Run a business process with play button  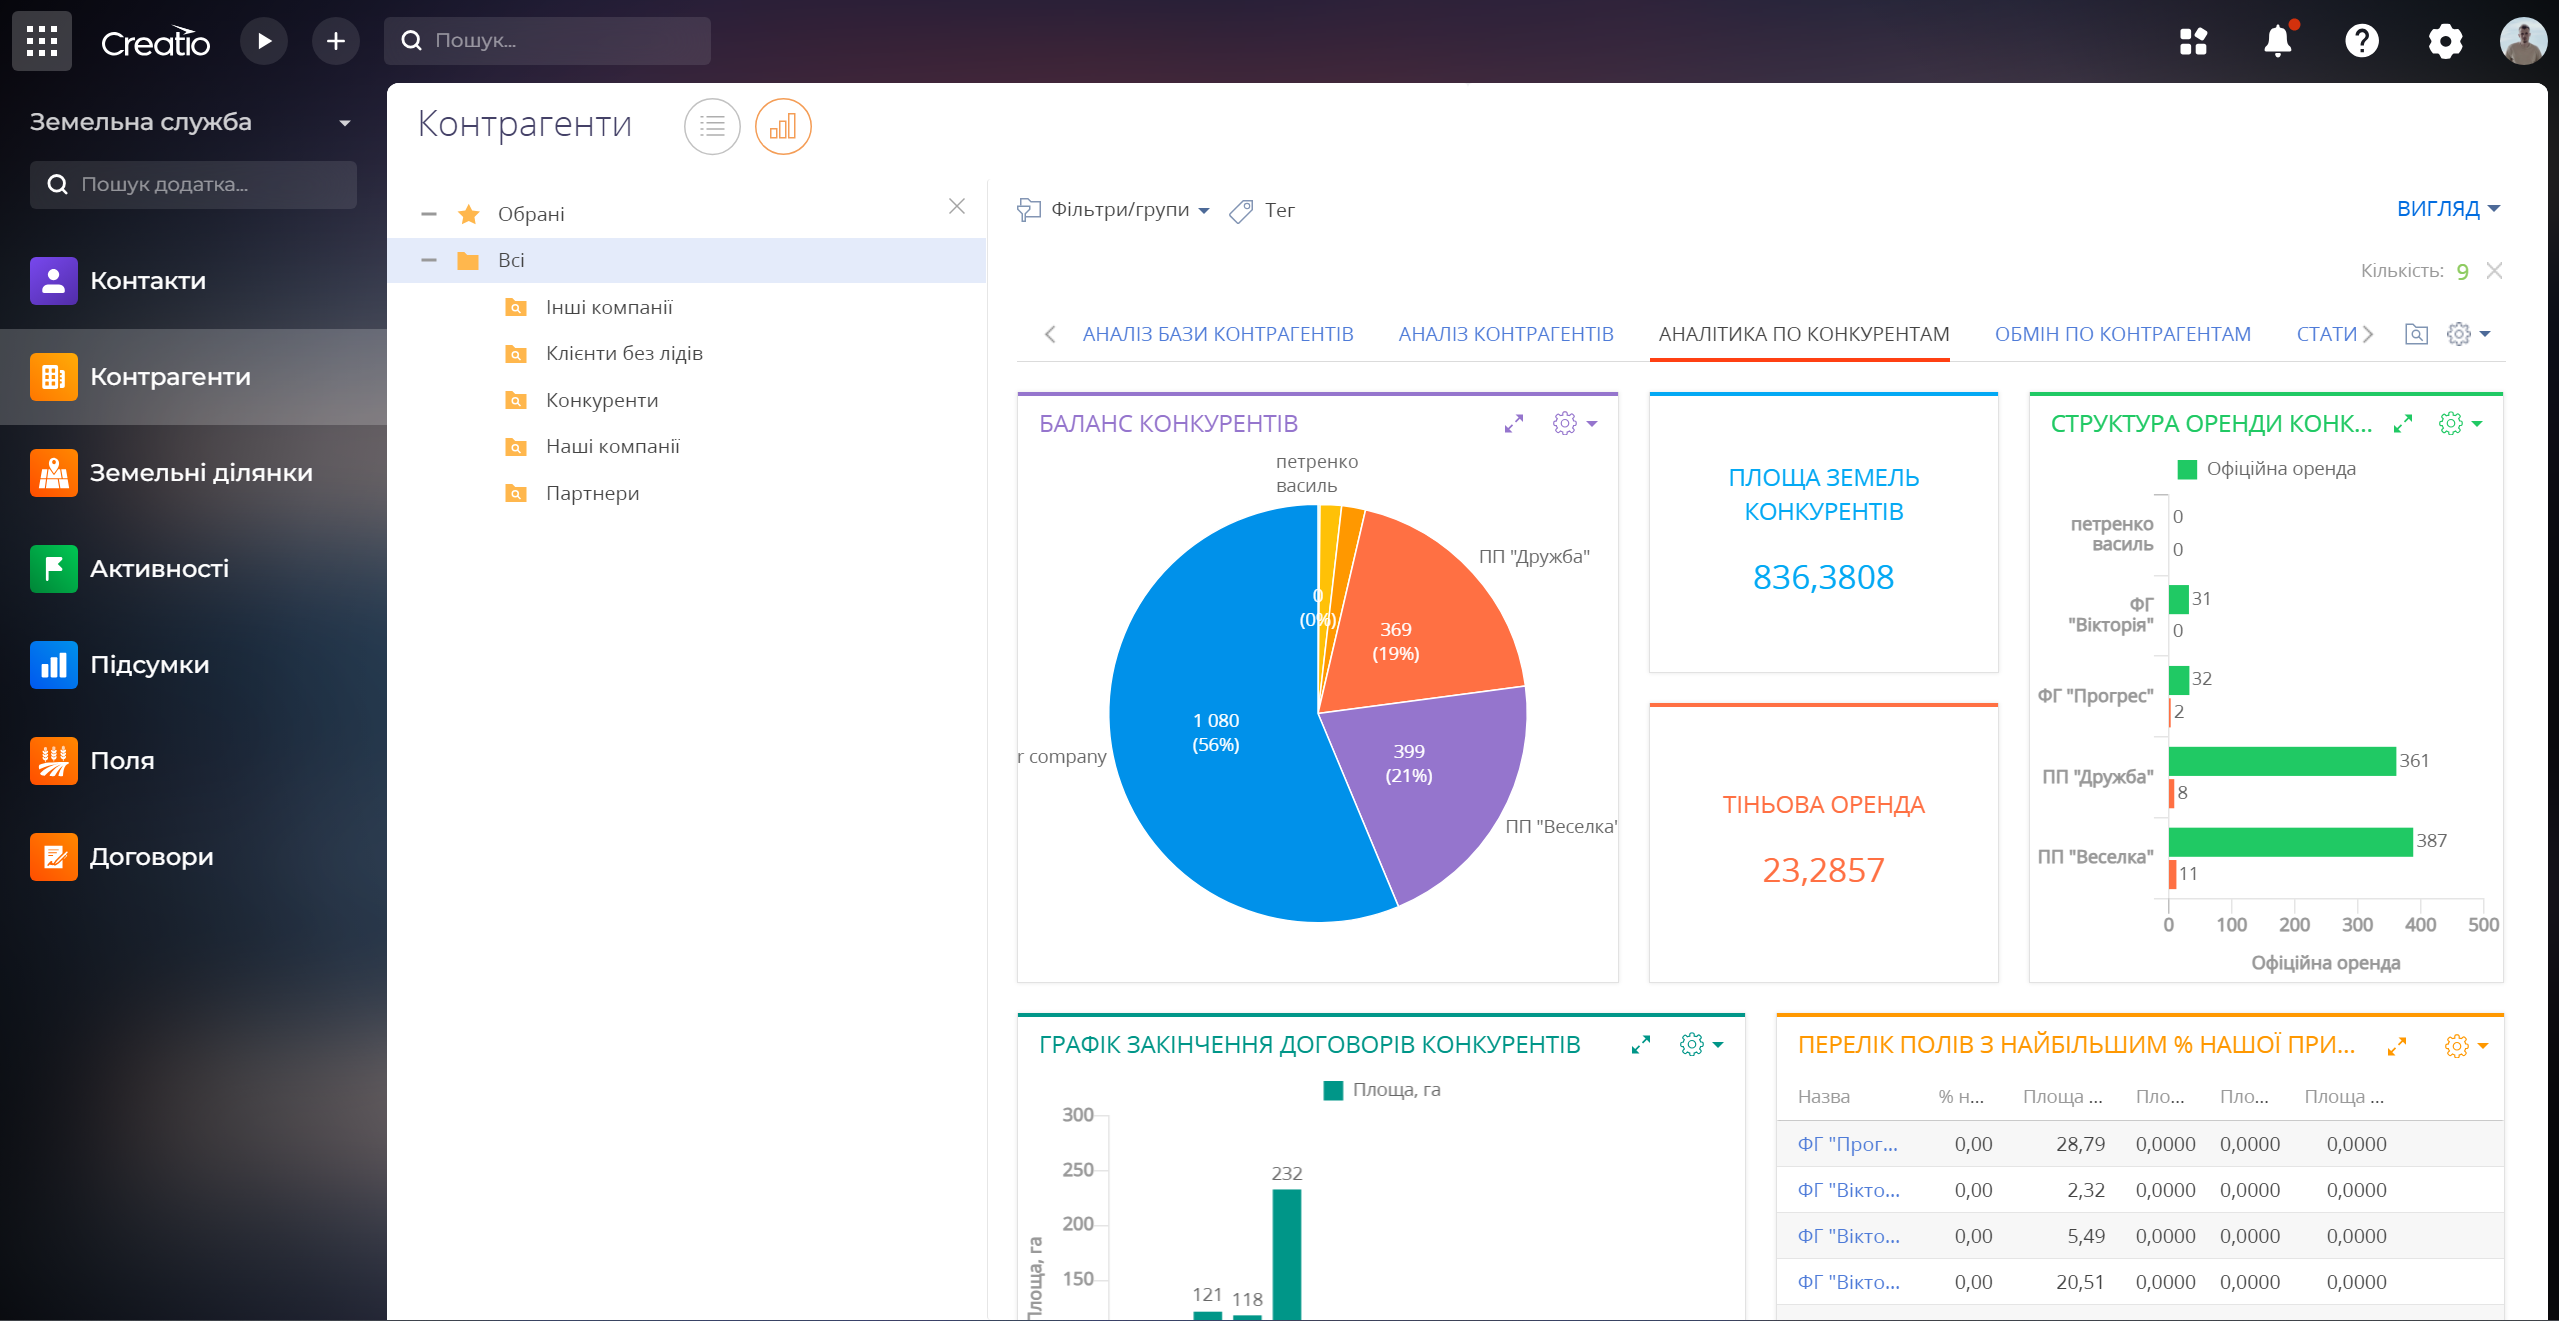coord(264,41)
